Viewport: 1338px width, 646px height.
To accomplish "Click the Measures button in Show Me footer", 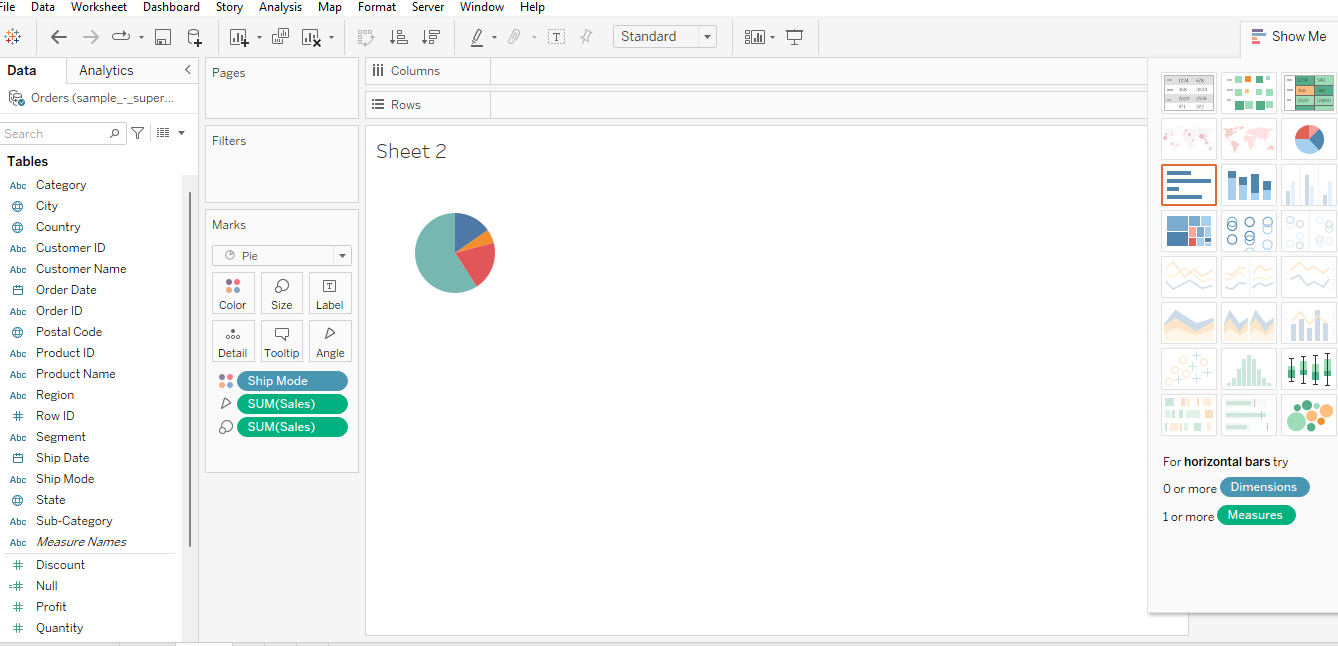I will 1256,515.
